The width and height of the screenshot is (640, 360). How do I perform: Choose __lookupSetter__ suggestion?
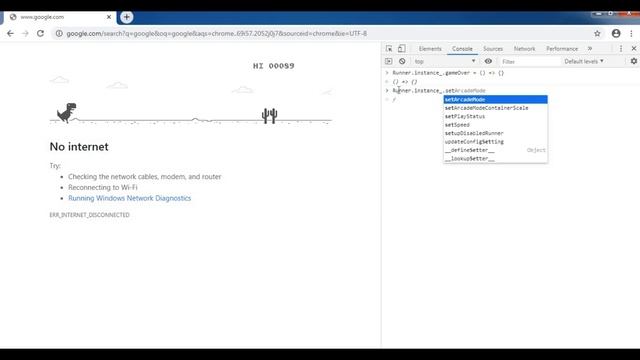click(x=496, y=158)
